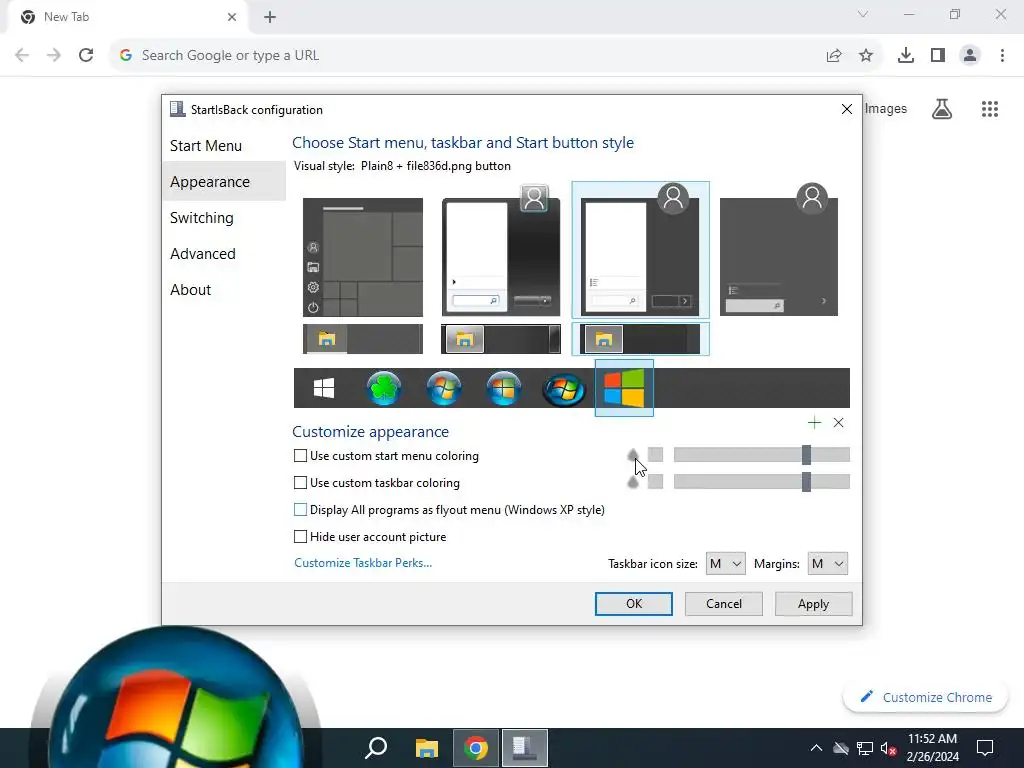Select Windows 7 glass start menu style

(x=501, y=251)
